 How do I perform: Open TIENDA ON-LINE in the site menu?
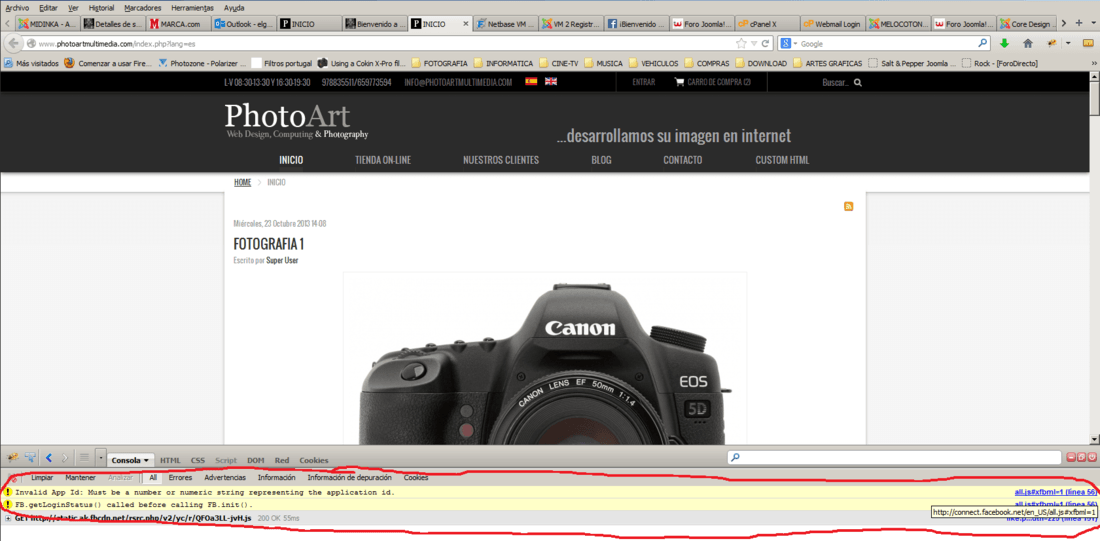(383, 160)
